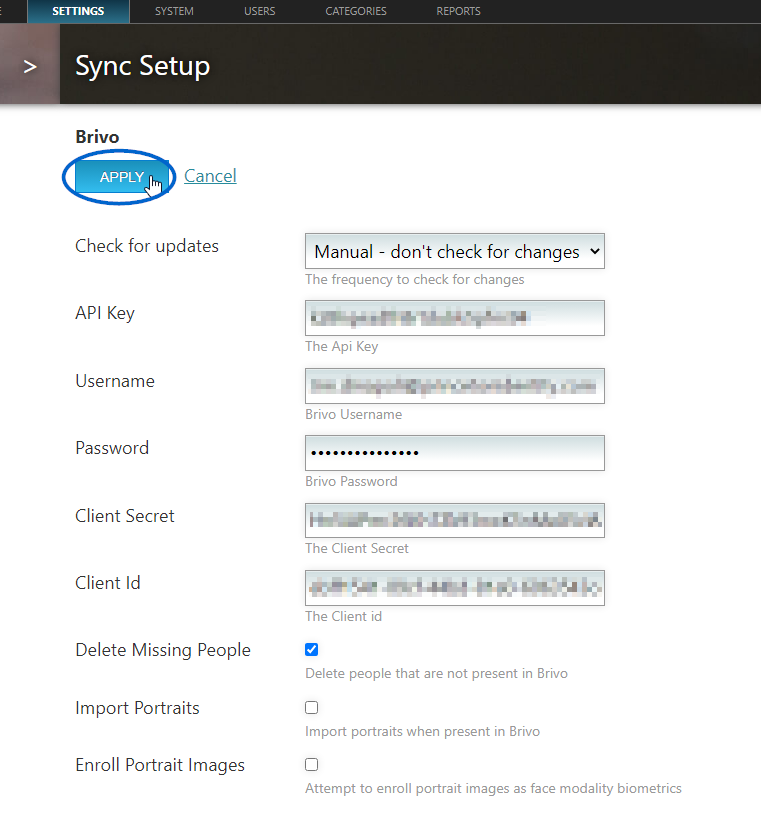Enable the Import Portraits checkbox

(312, 707)
